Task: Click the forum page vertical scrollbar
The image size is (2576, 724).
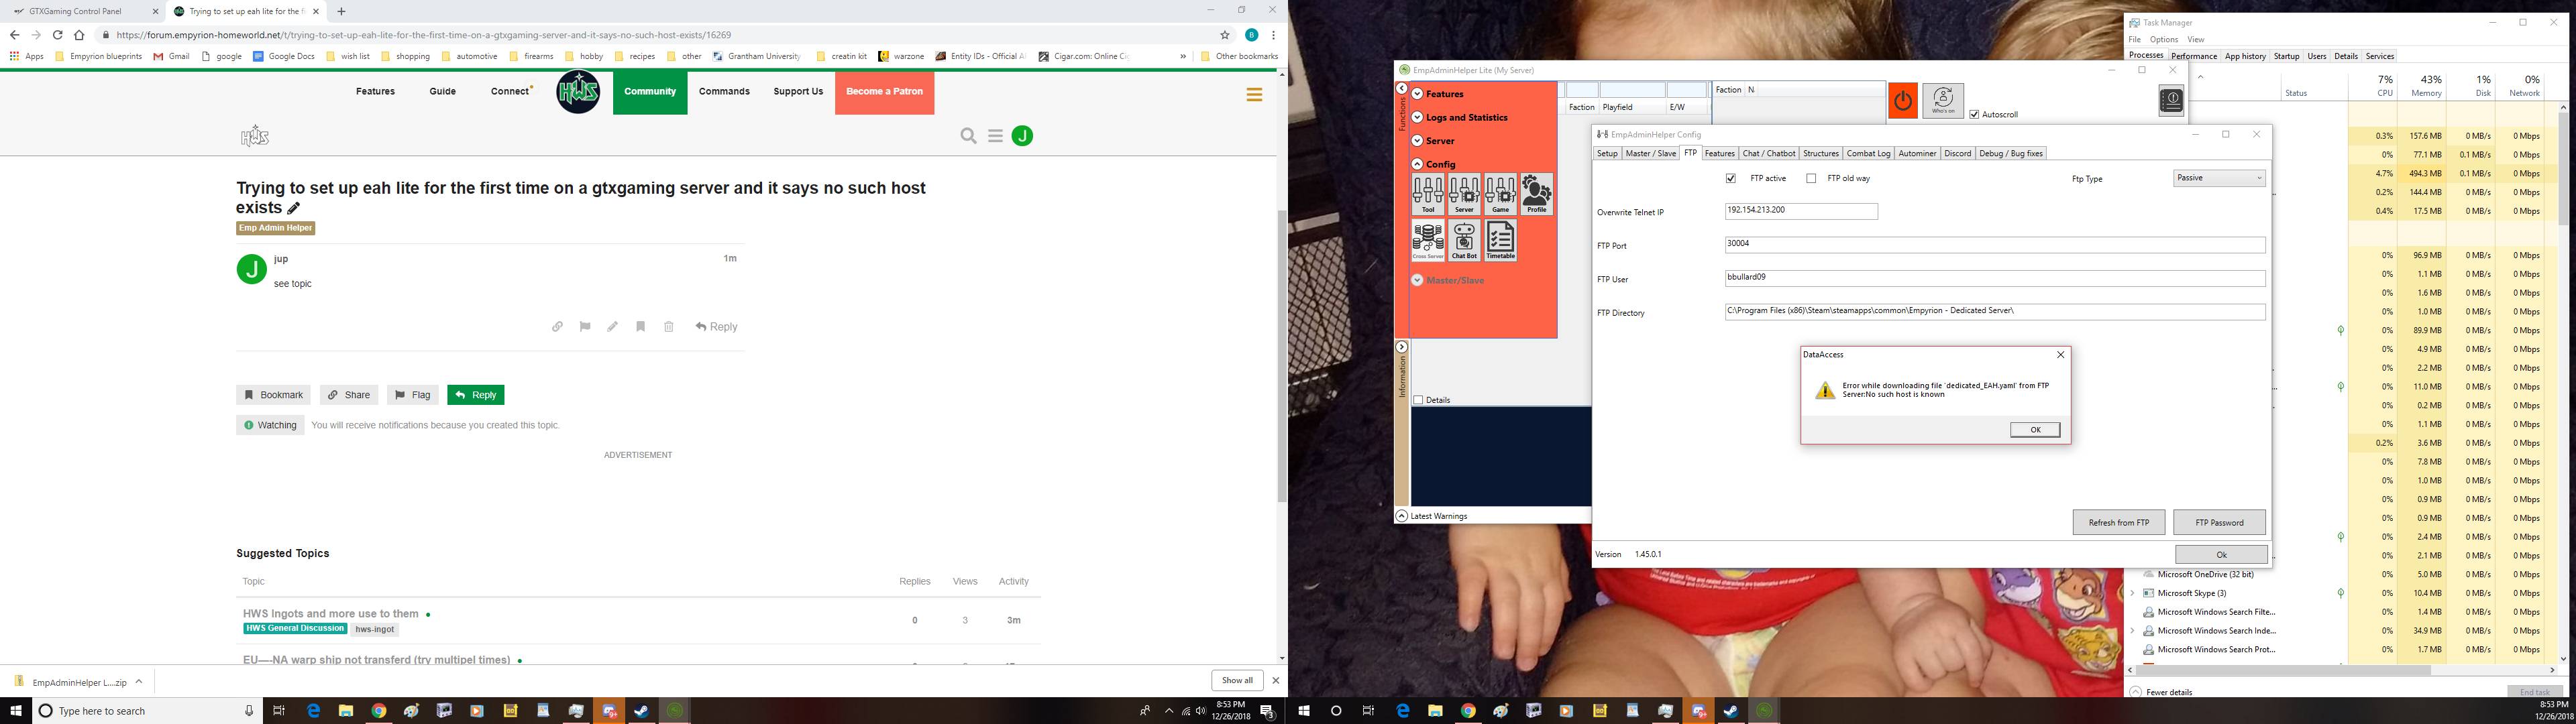Action: pos(1282,356)
